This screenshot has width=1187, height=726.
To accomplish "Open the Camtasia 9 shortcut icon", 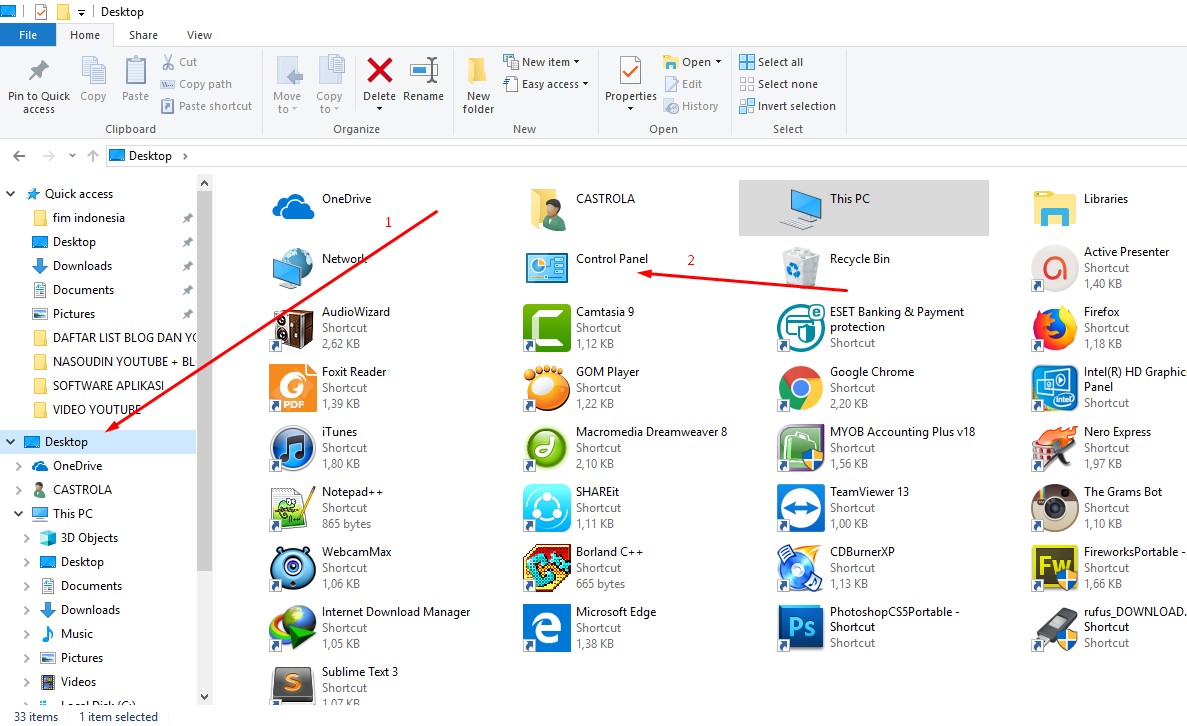I will coord(547,328).
